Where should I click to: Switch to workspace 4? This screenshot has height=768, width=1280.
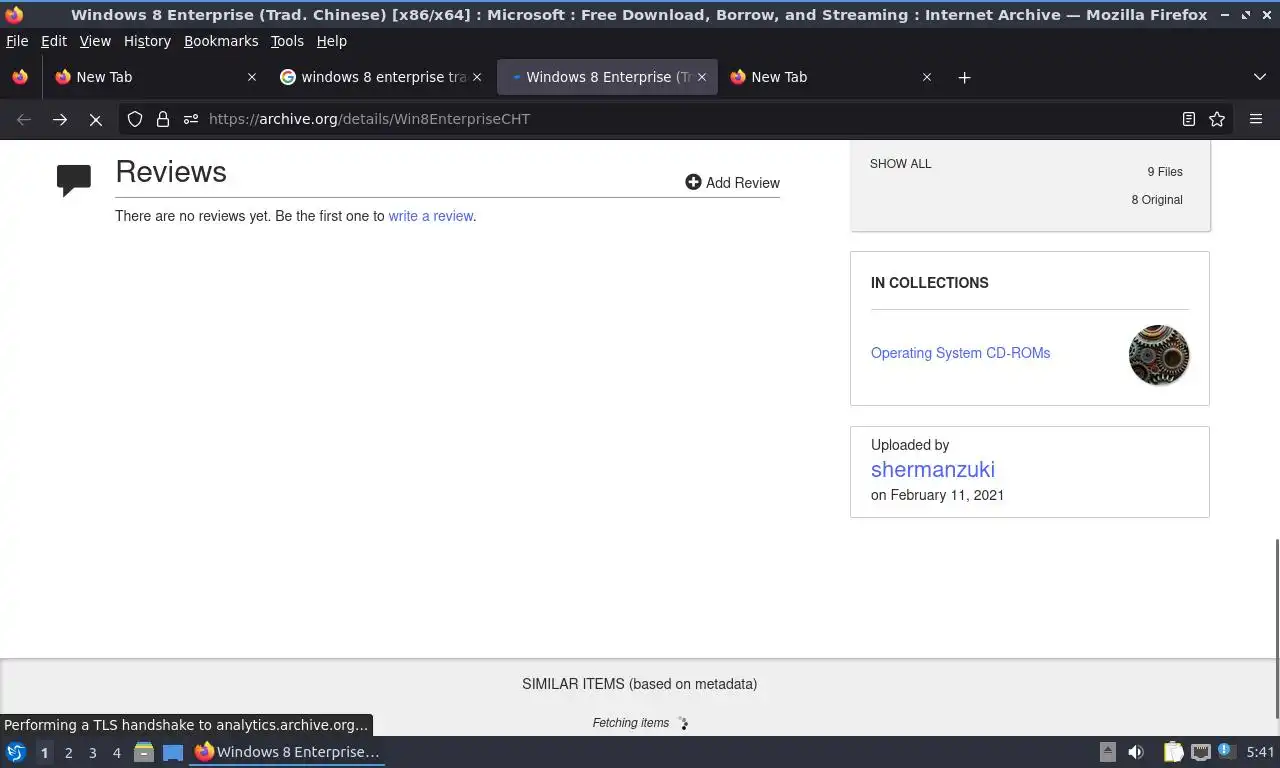(117, 753)
